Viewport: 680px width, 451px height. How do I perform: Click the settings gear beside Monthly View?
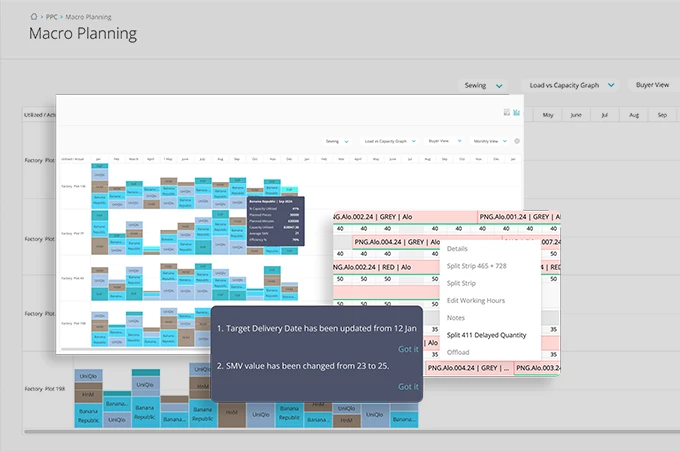(517, 141)
